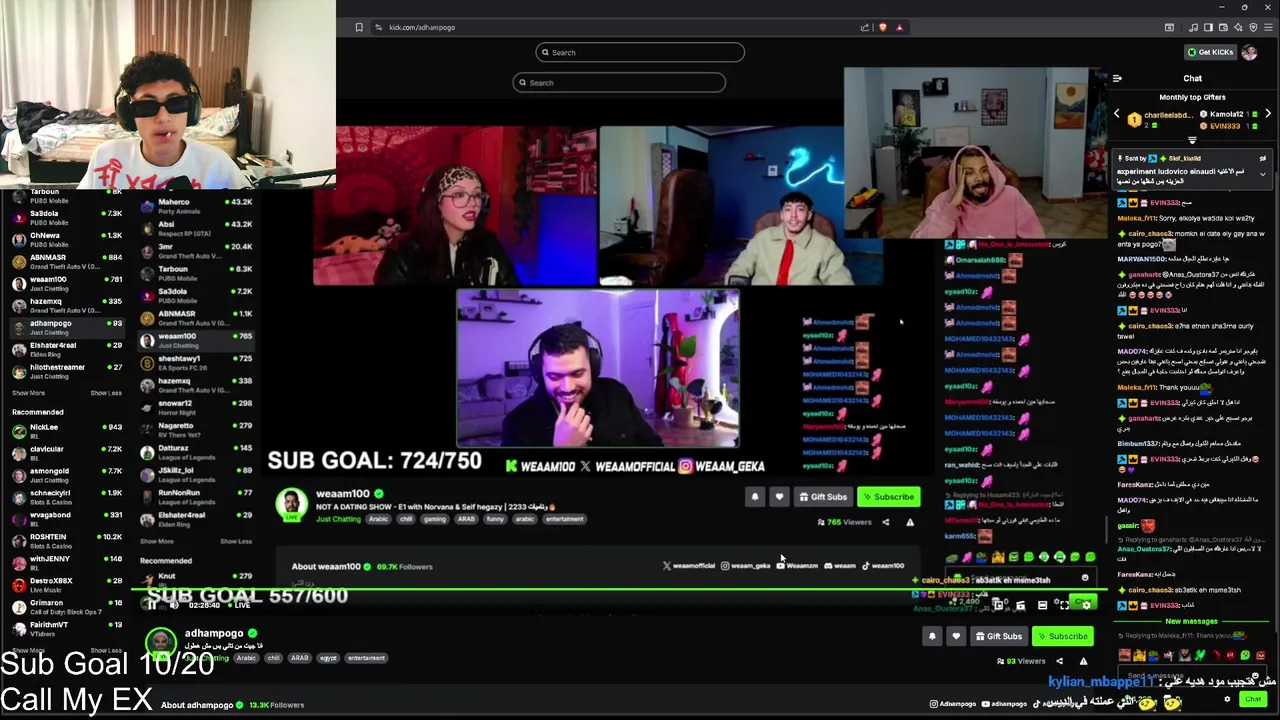This screenshot has width=1280, height=720.
Task: Show previous Monthly top Gifters
Action: [1117, 114]
